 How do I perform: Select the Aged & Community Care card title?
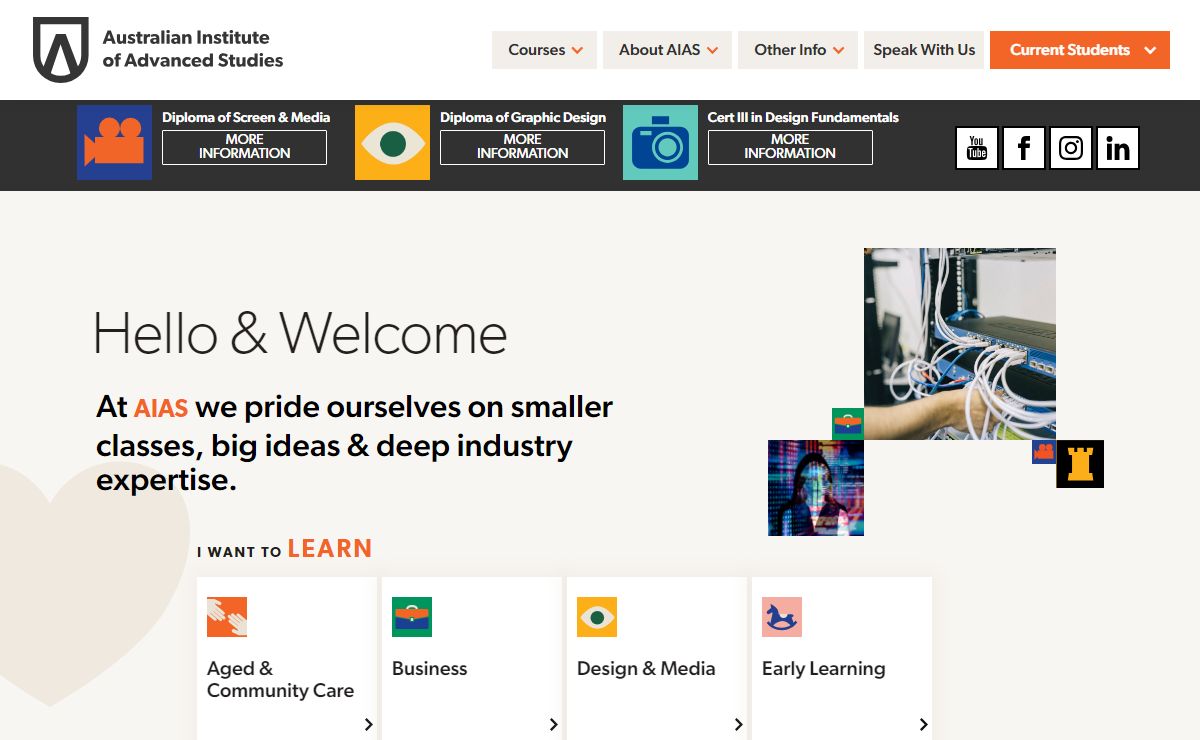pyautogui.click(x=280, y=679)
